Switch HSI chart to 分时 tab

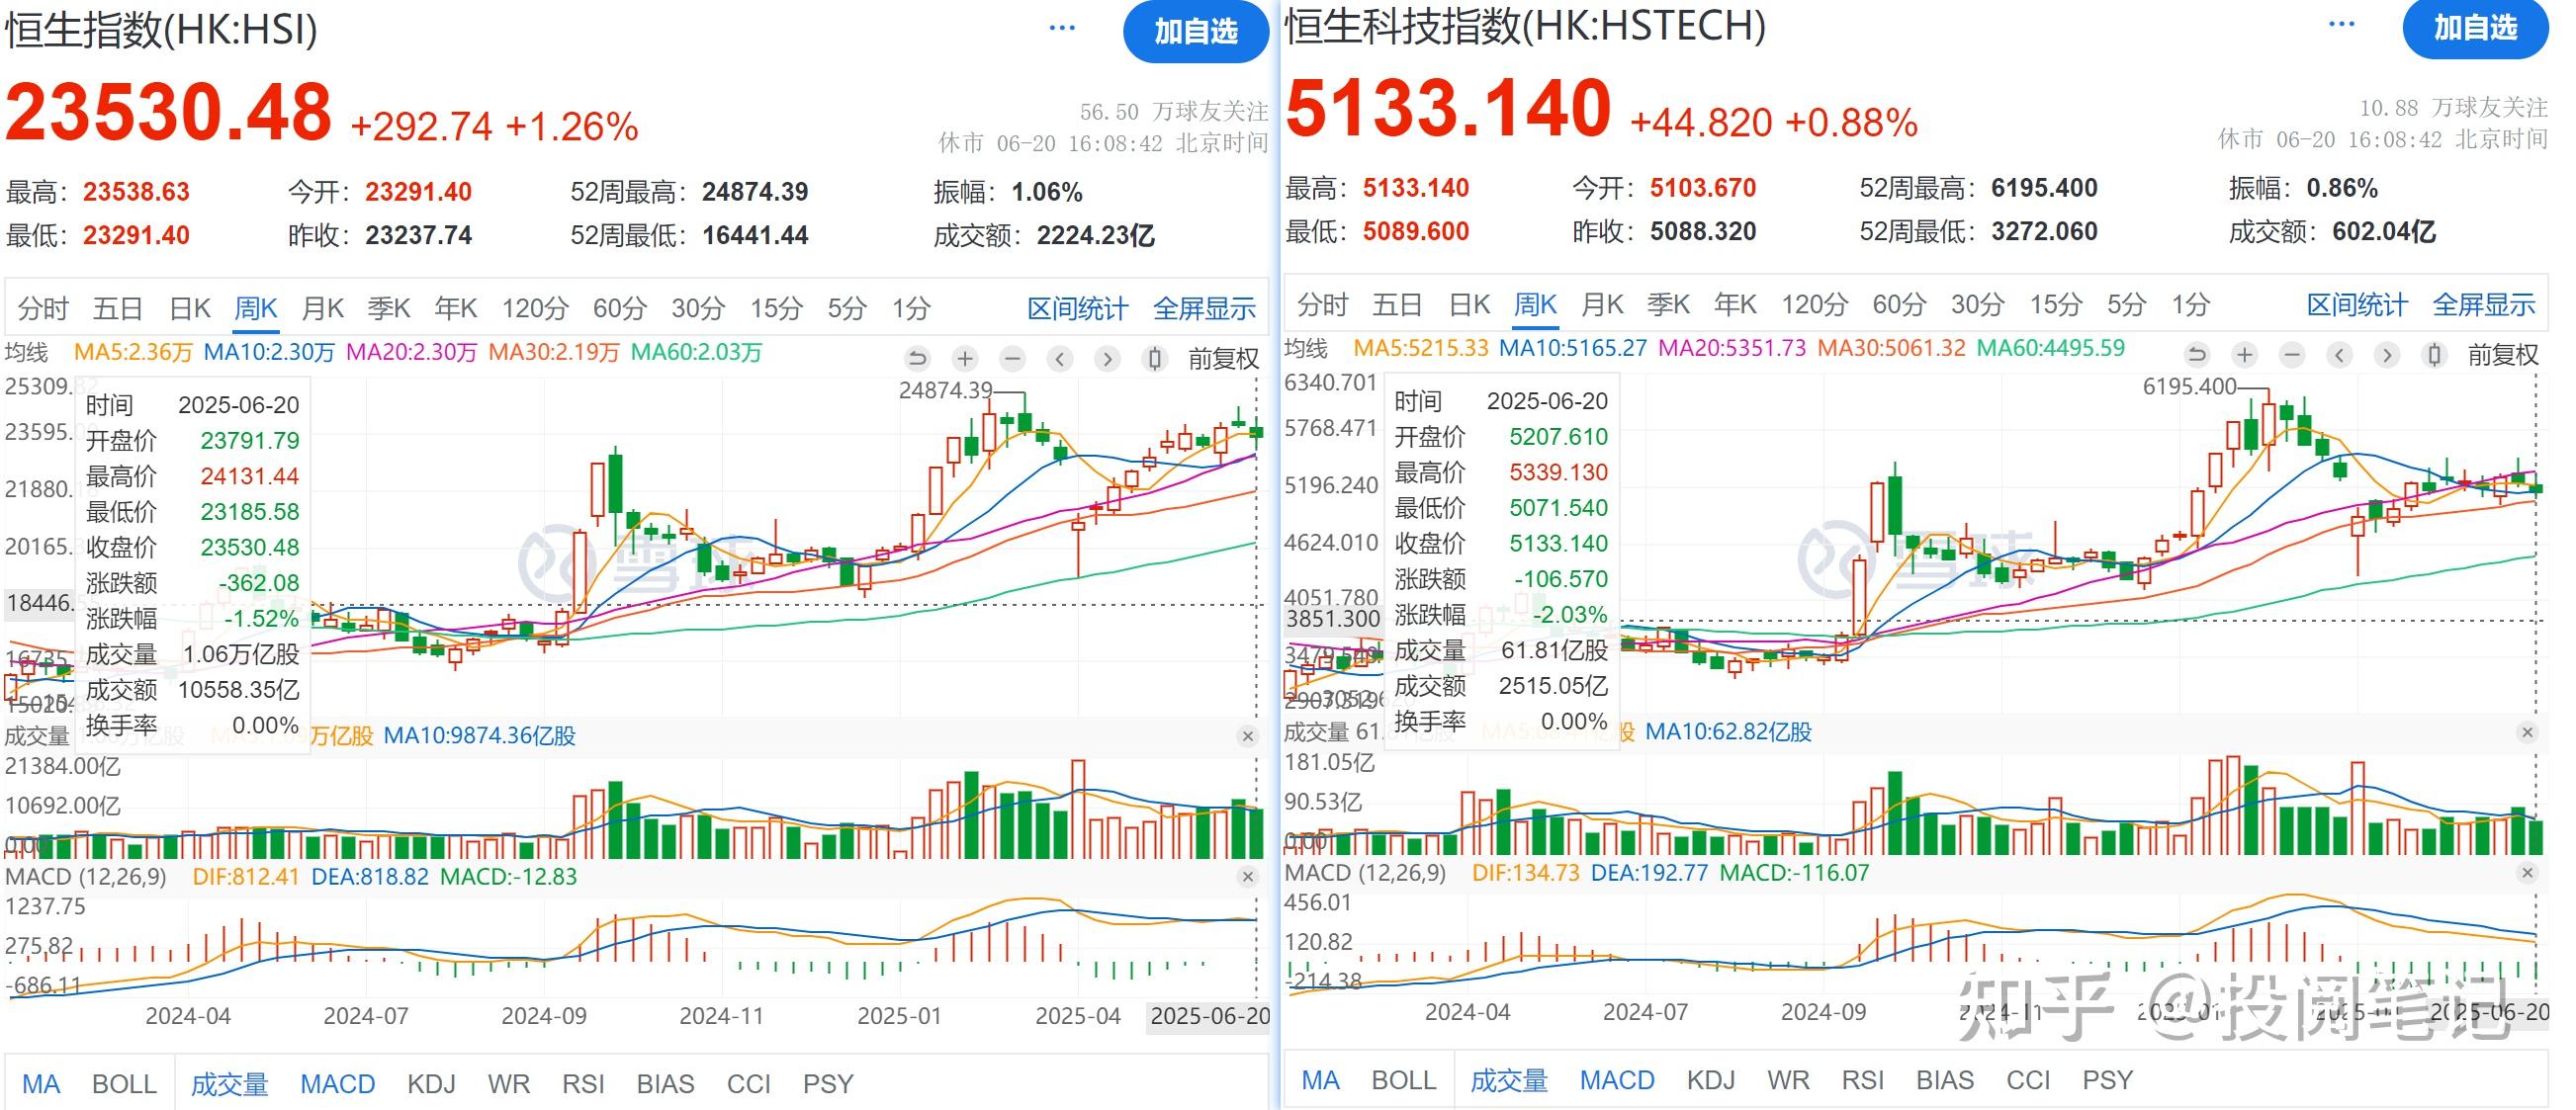pos(43,309)
